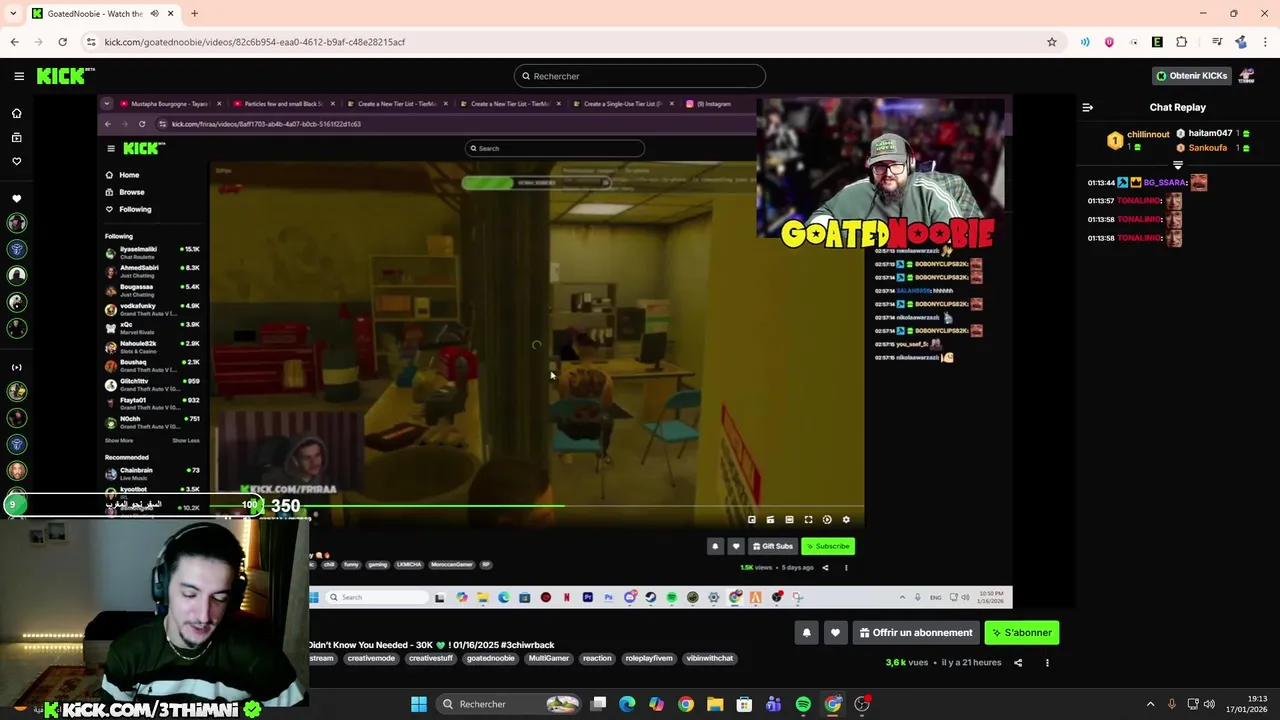Viewport: 1280px width, 720px height.
Task: Toggle theater mode in video player
Action: pos(789,520)
